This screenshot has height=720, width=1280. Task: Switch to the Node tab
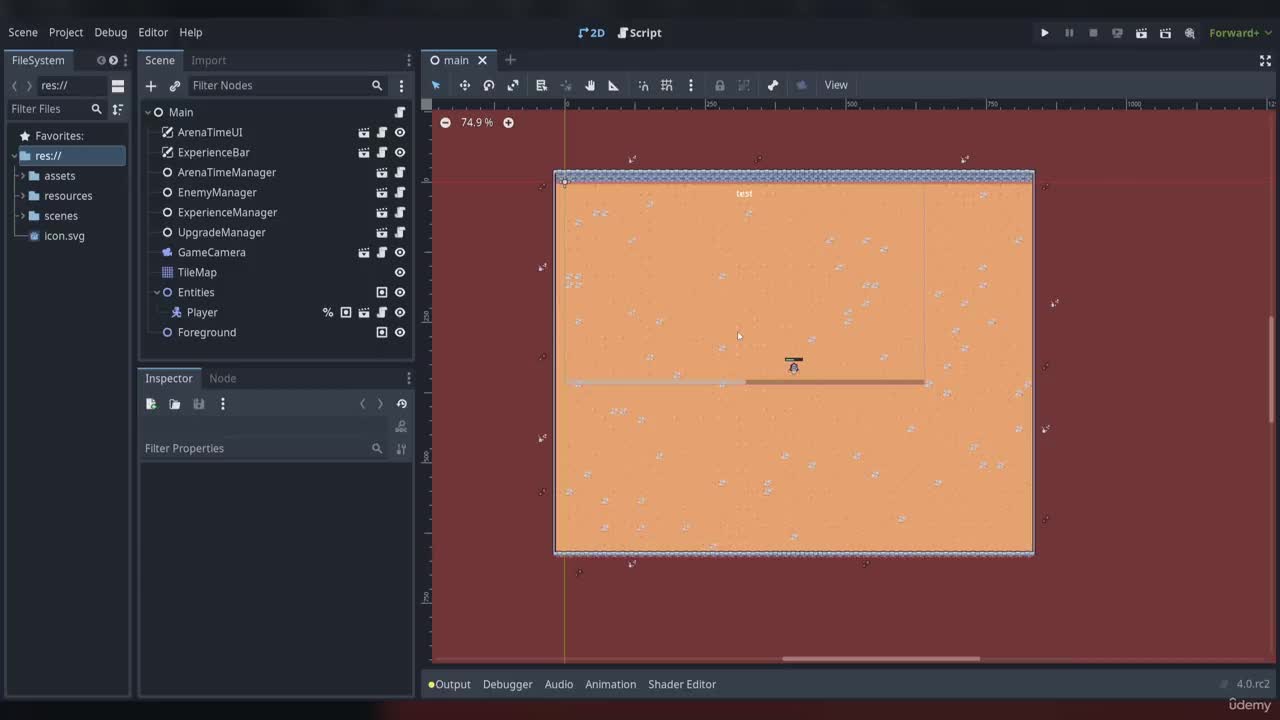coord(223,378)
